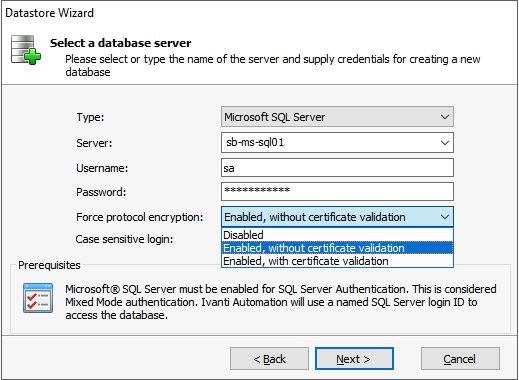Click the Force protocol encryption label

[139, 217]
